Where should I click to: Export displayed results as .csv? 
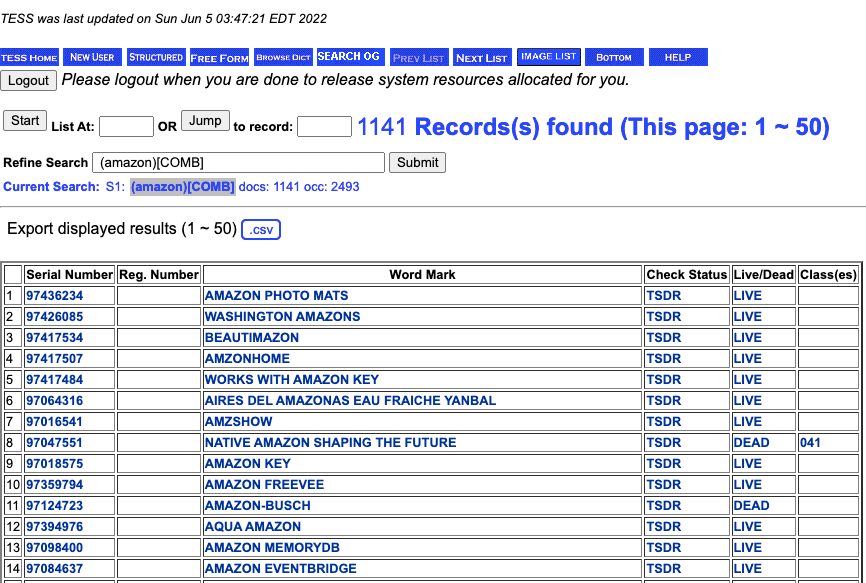261,230
